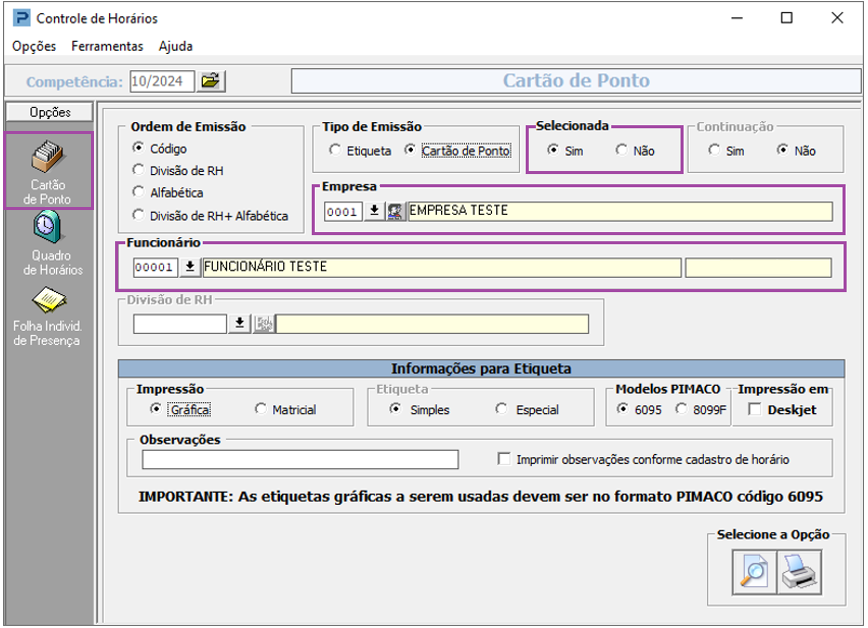Click the Empresa search person icon
The height and width of the screenshot is (628, 868).
coord(396,211)
